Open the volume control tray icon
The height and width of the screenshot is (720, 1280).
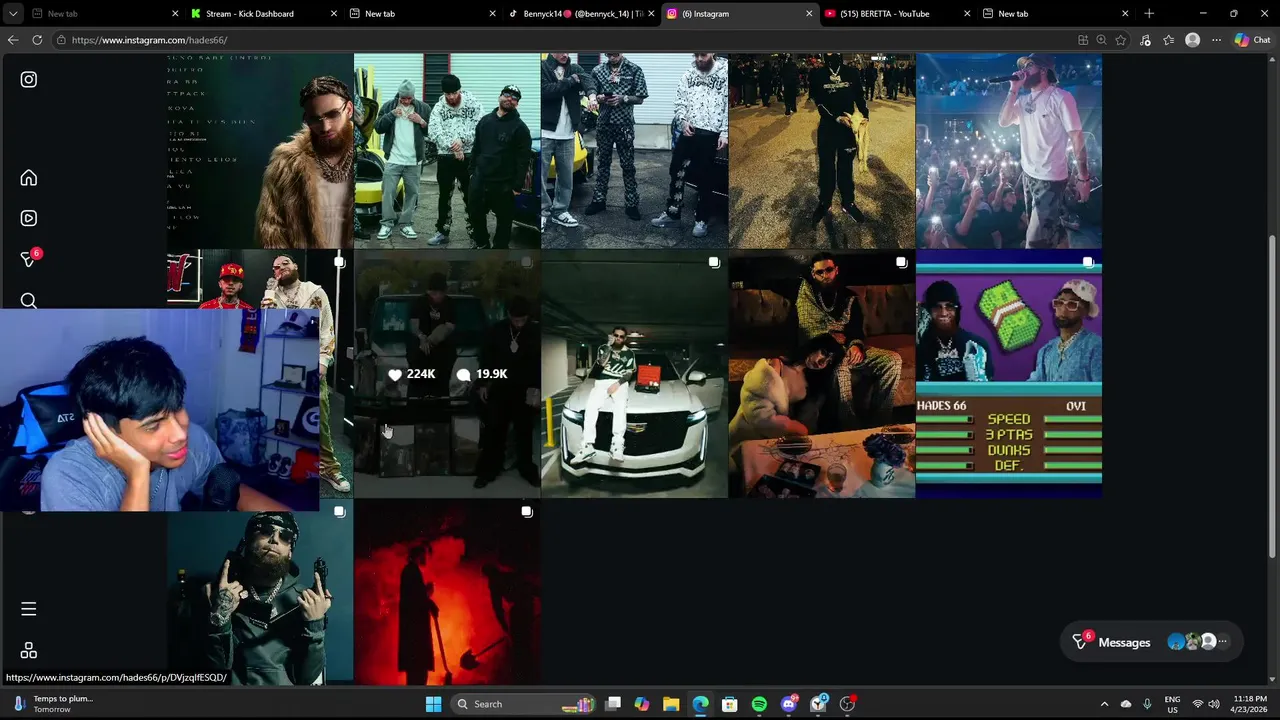pyautogui.click(x=1213, y=704)
